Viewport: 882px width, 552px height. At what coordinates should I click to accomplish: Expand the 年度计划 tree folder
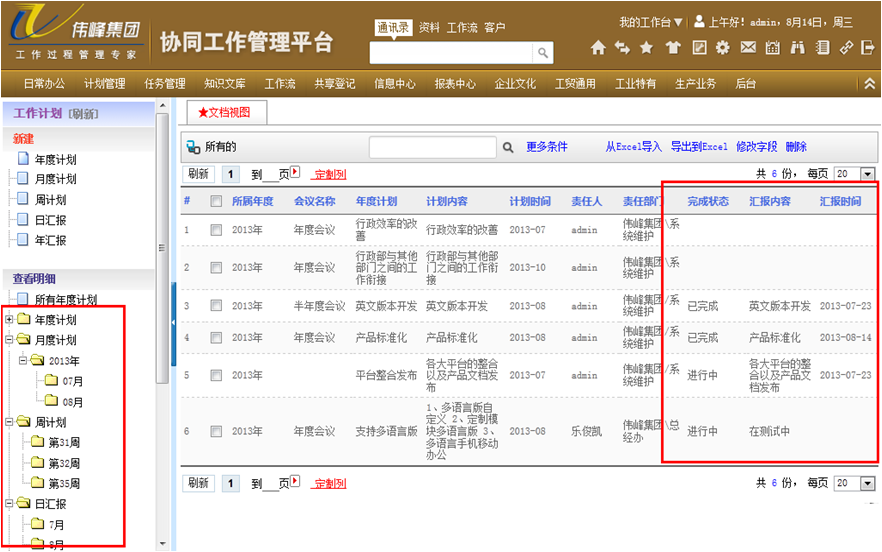(9, 319)
